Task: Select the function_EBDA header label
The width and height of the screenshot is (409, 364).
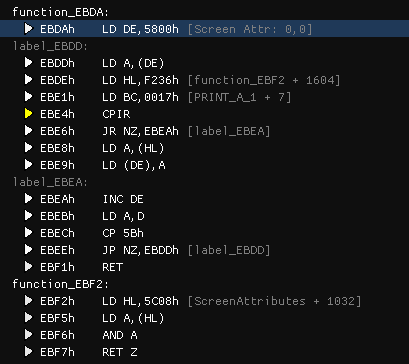Action: (61, 13)
